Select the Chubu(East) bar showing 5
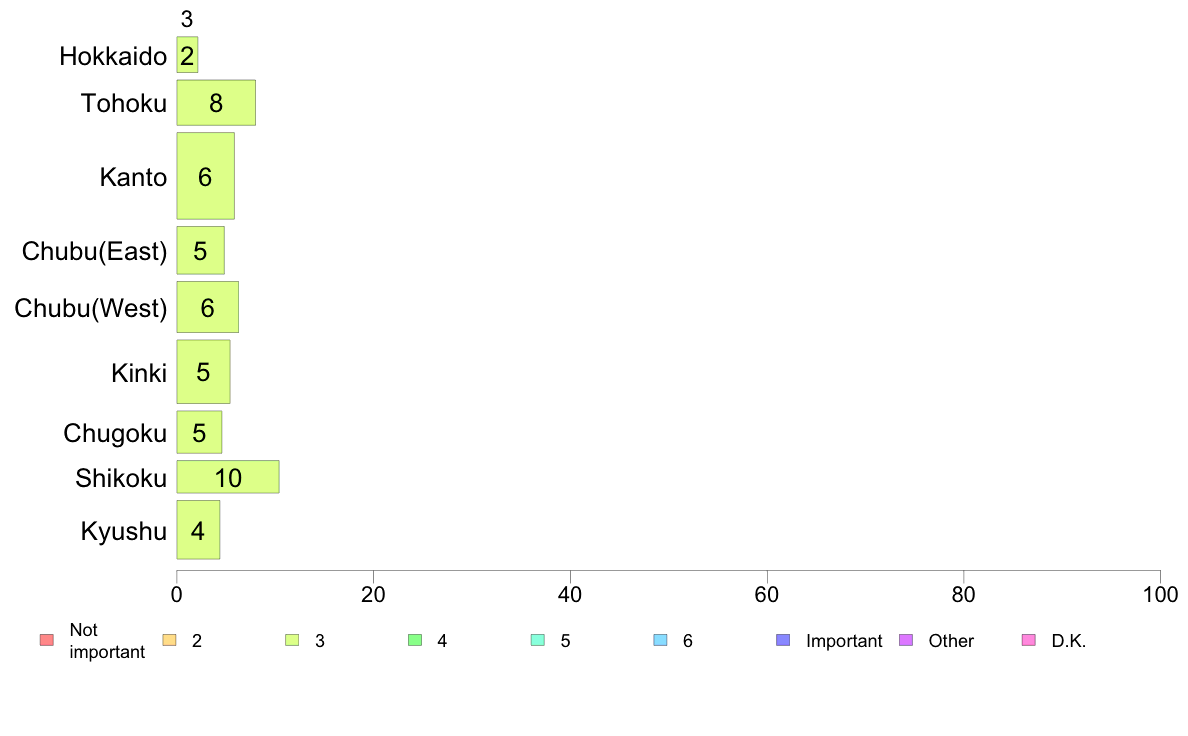This screenshot has width=1188, height=736. click(x=201, y=250)
